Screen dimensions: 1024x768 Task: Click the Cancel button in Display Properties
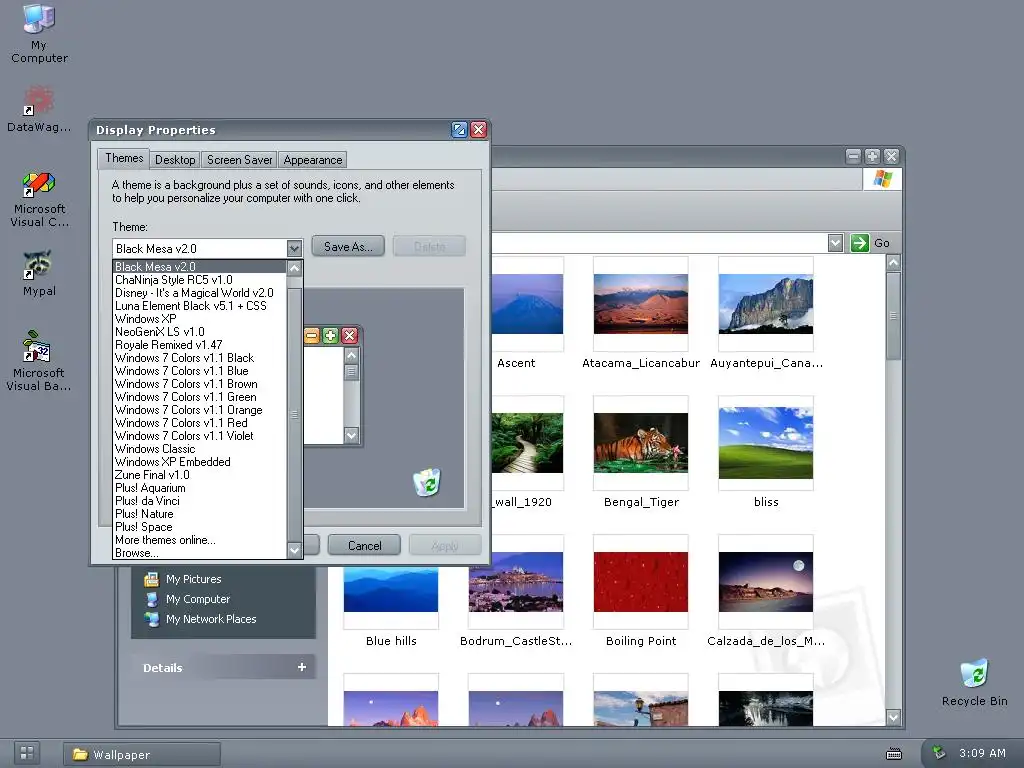(x=364, y=545)
